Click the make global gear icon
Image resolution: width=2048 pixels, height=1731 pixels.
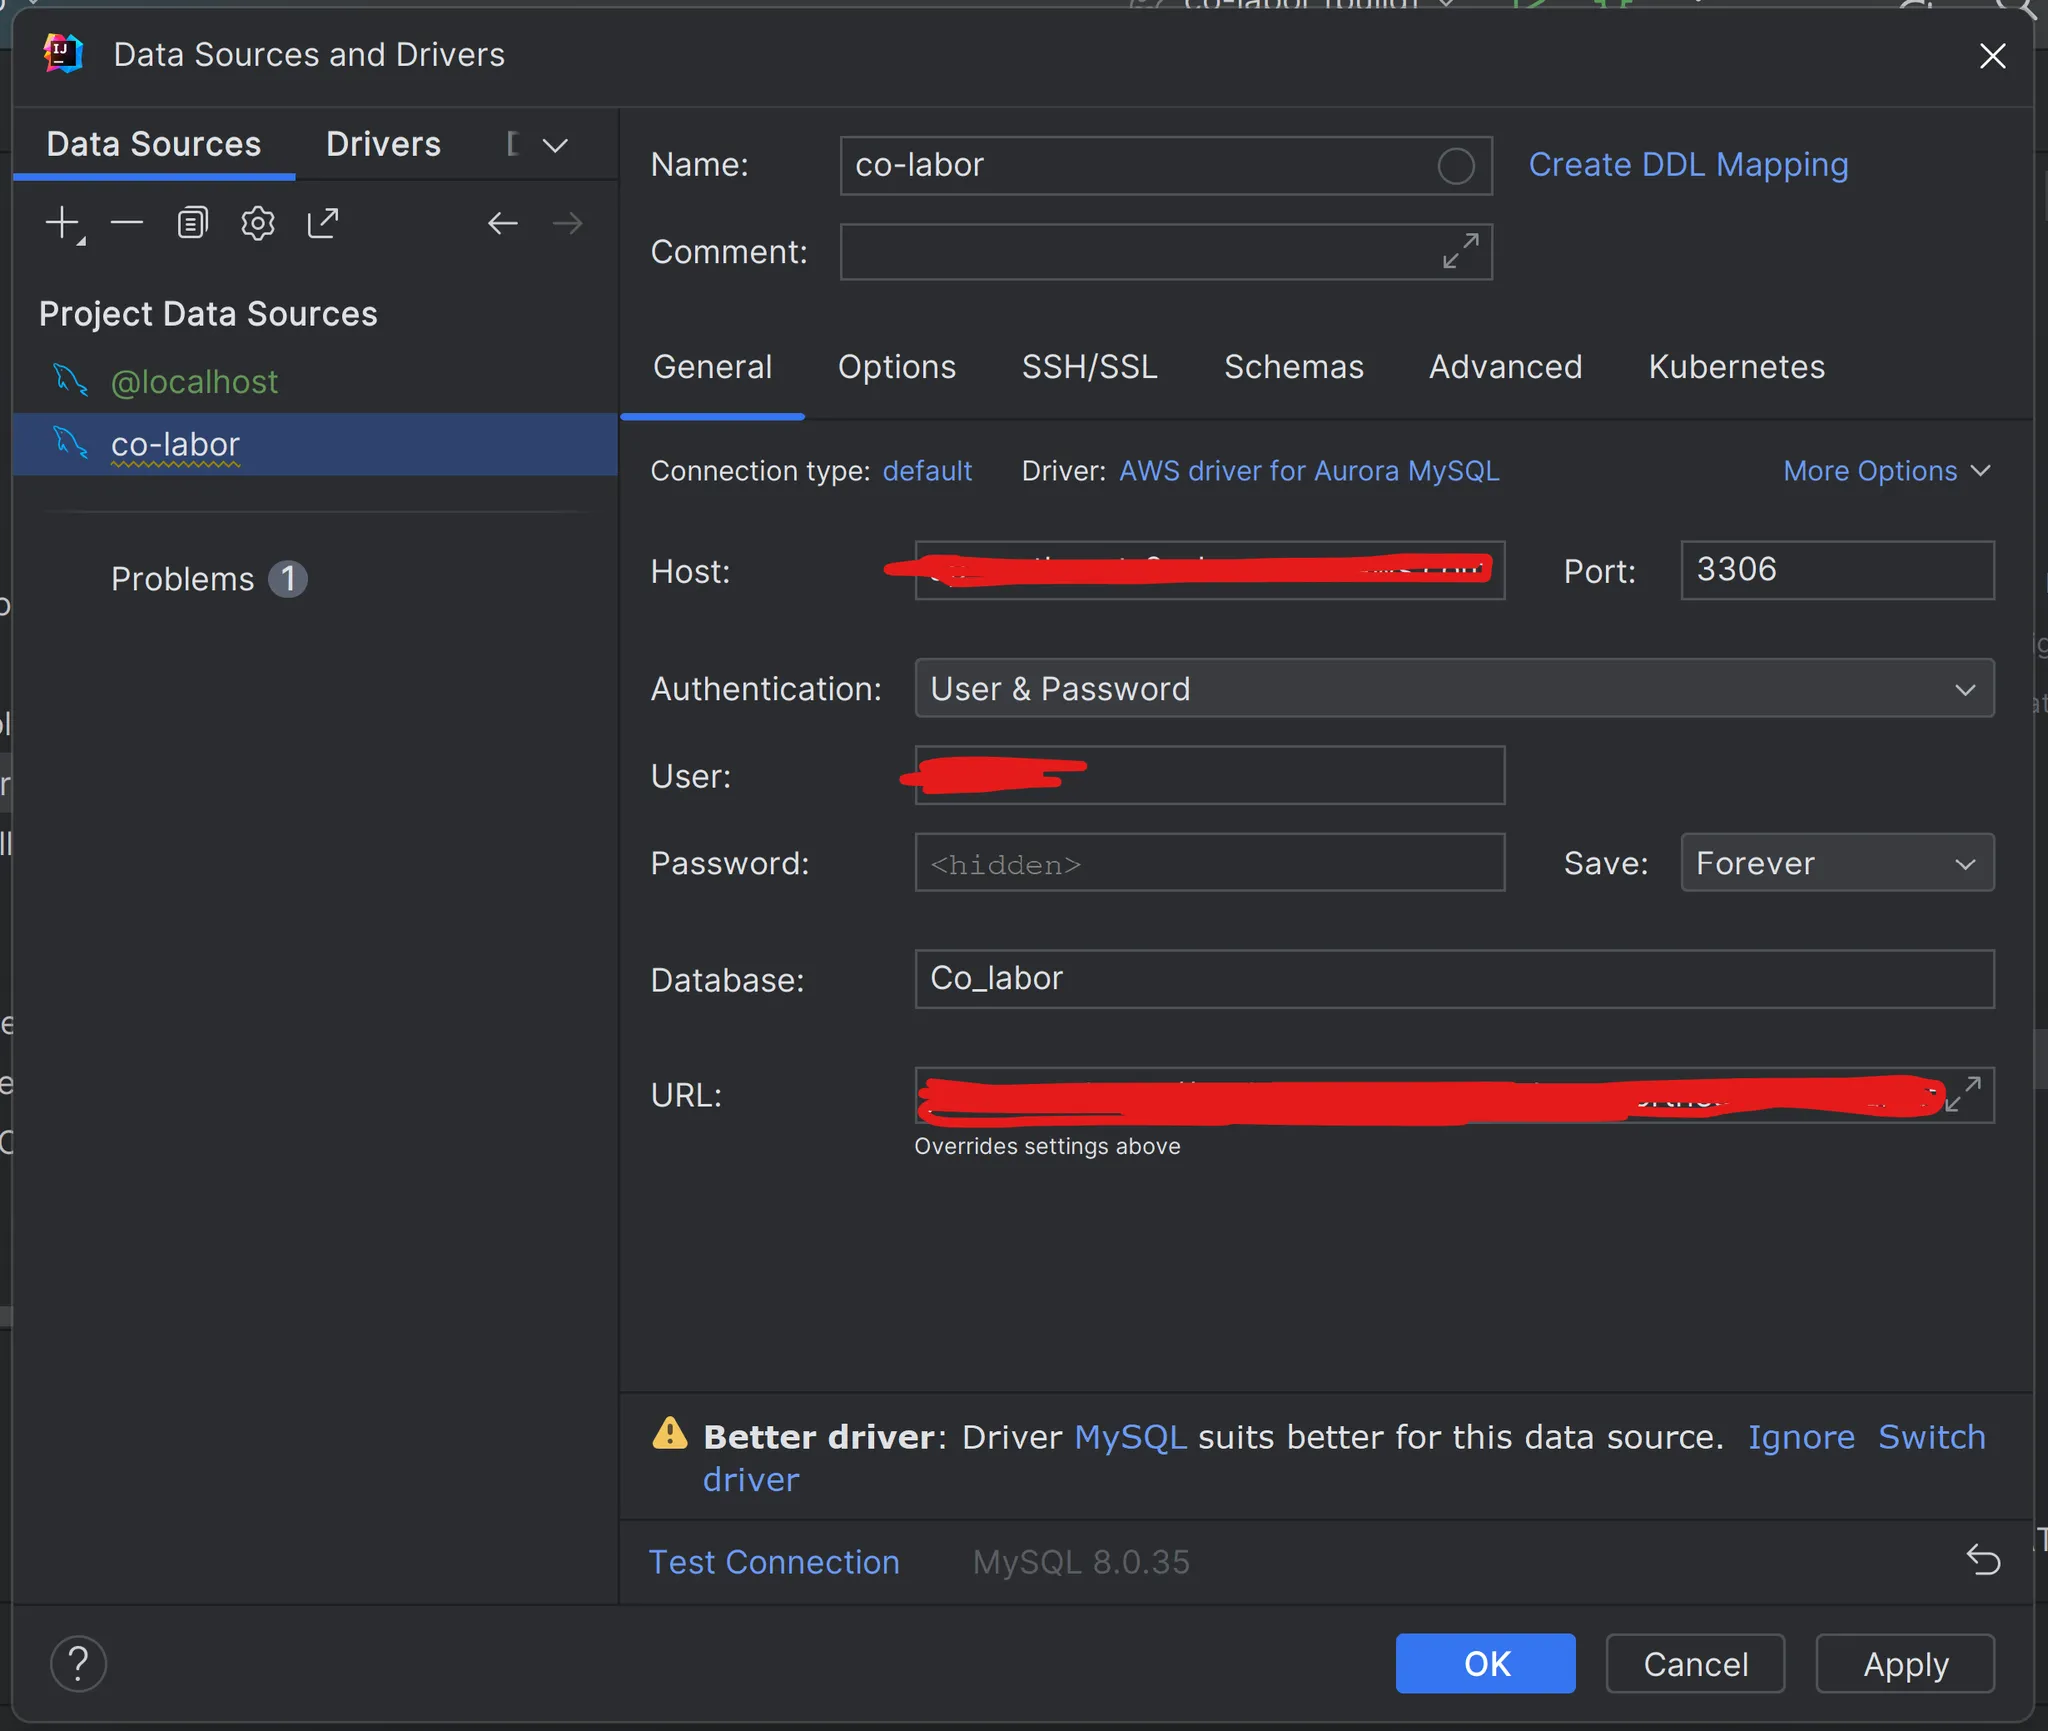point(258,223)
